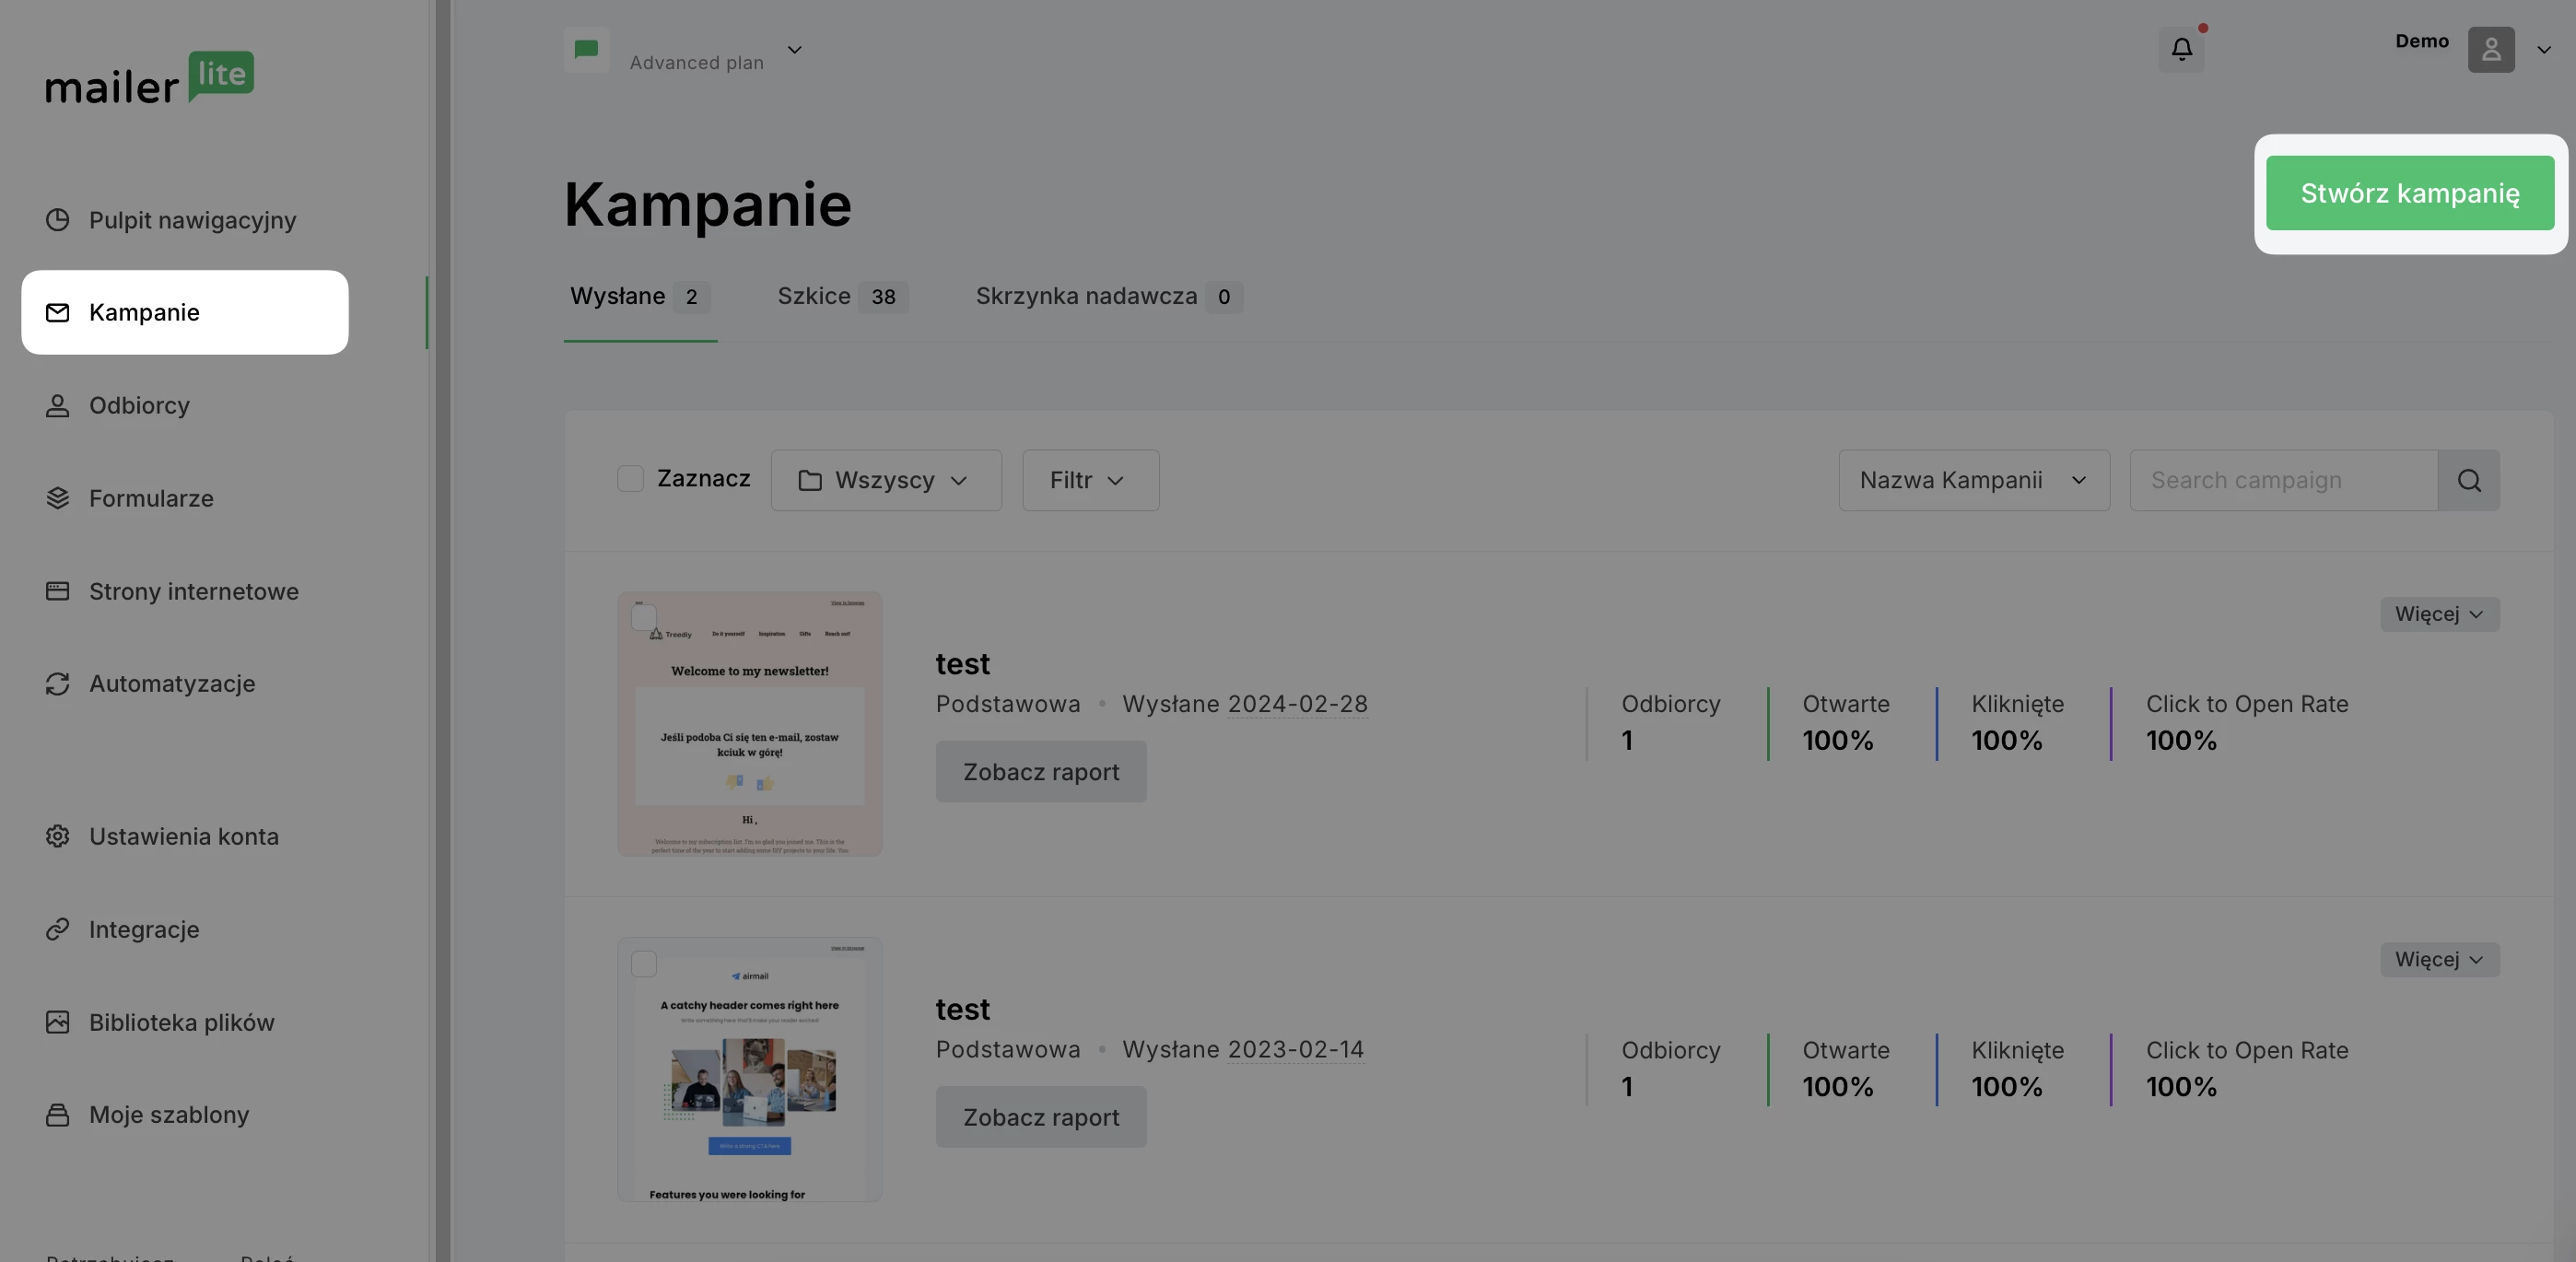Click the Integracje link icon
This screenshot has width=2576, height=1262.
(x=57, y=929)
